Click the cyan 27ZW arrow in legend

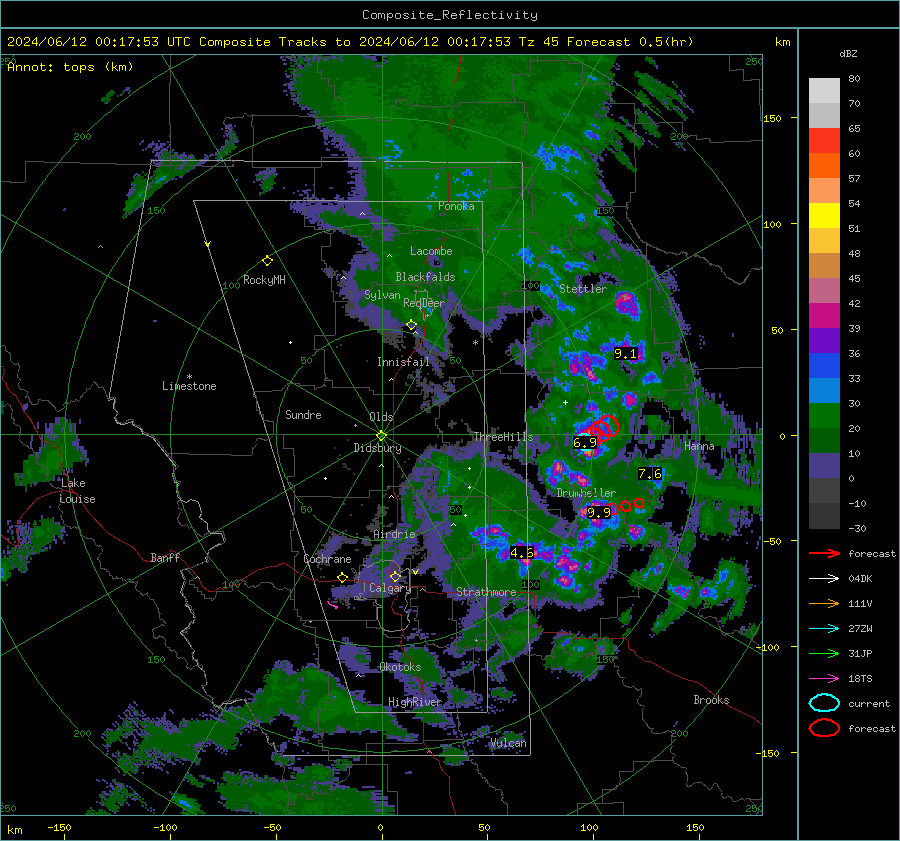point(824,629)
